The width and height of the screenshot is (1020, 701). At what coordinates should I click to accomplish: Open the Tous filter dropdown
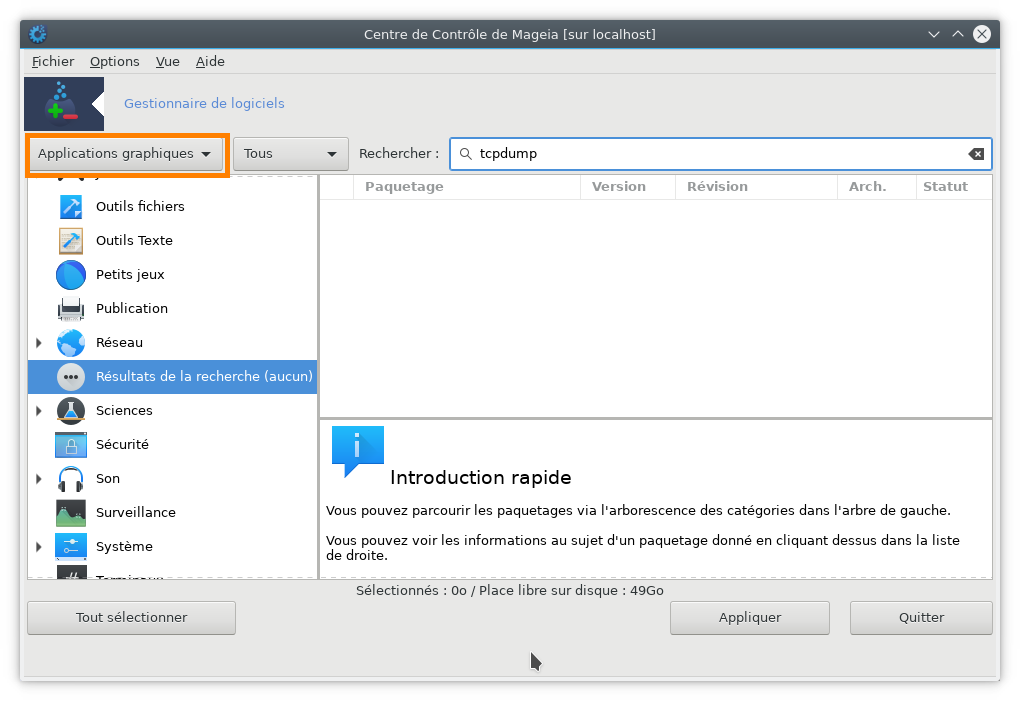point(290,154)
